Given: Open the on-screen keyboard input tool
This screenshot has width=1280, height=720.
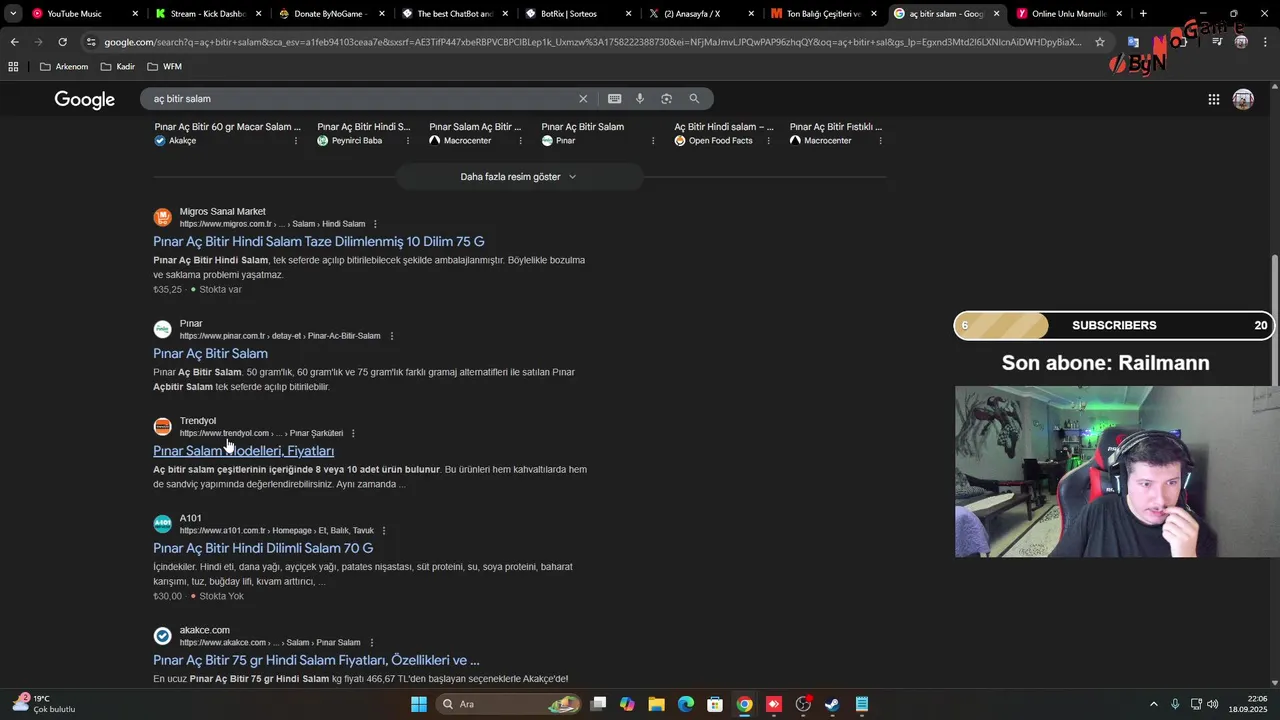Looking at the screenshot, I should (614, 99).
